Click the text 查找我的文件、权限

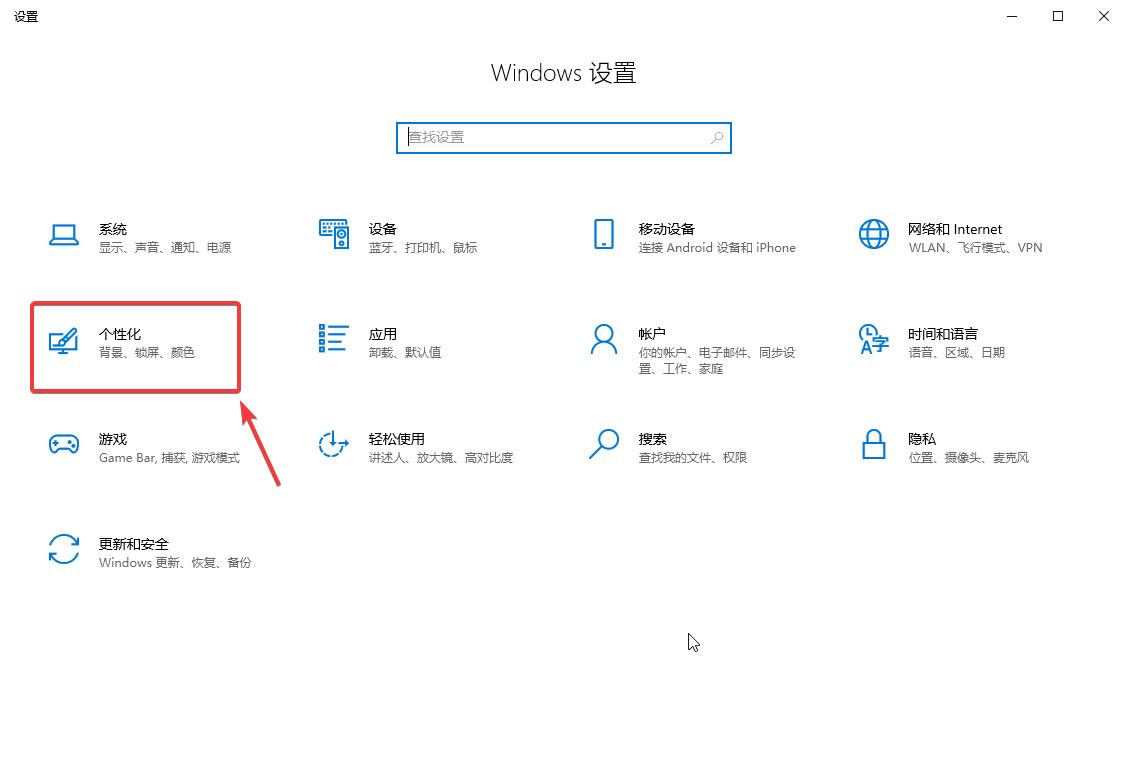[x=693, y=458]
